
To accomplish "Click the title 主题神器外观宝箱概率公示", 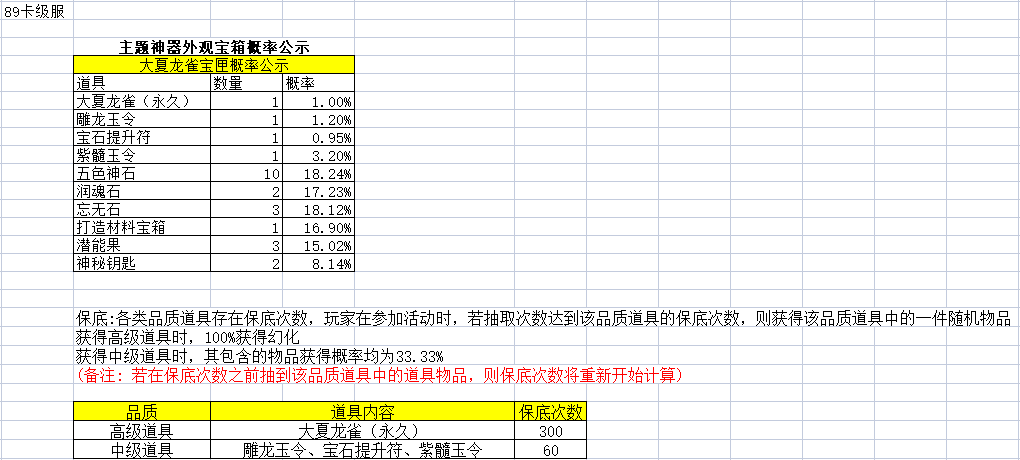I will coord(214,47).
